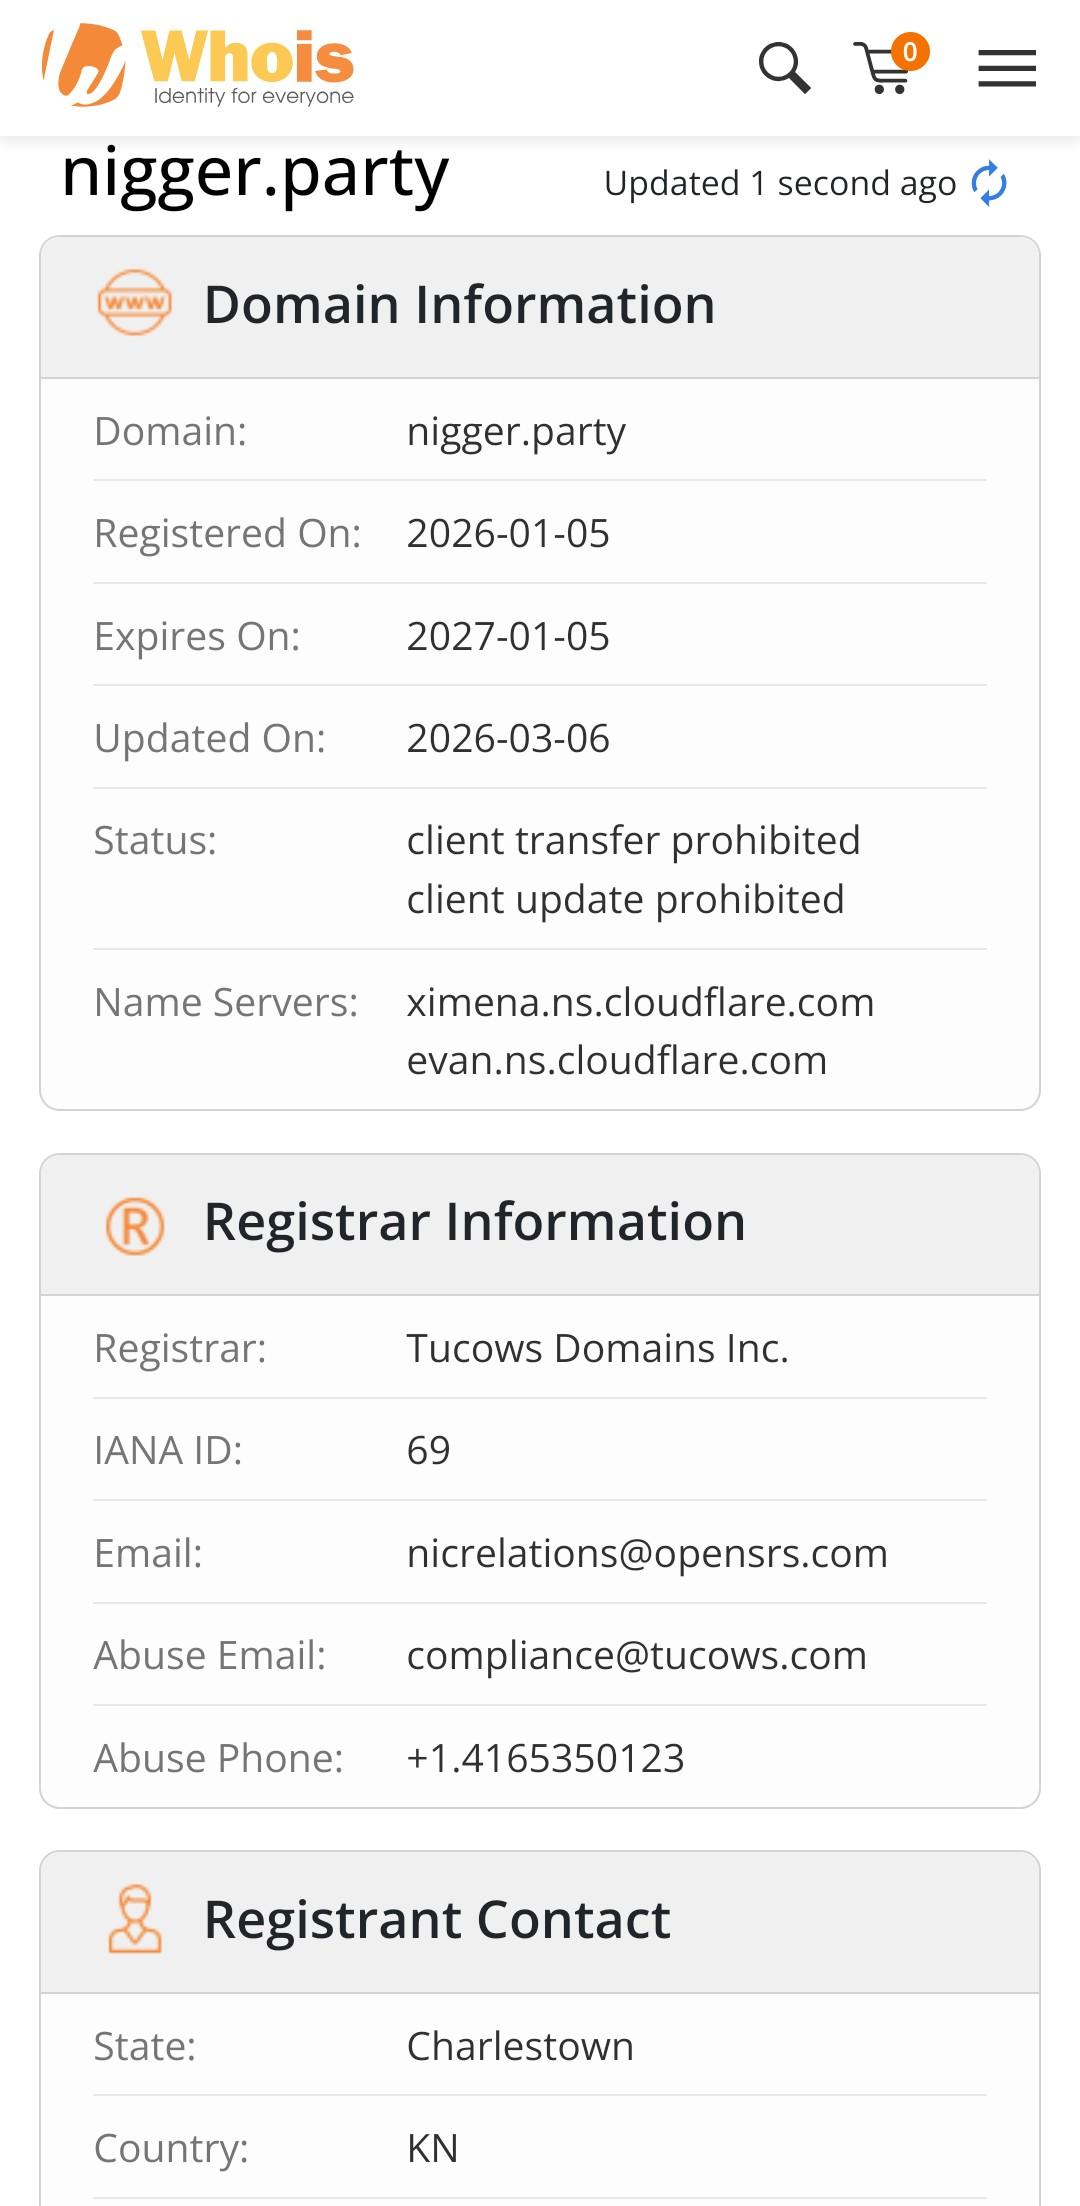Click the www globe icon
This screenshot has width=1080, height=2206.
[x=135, y=302]
